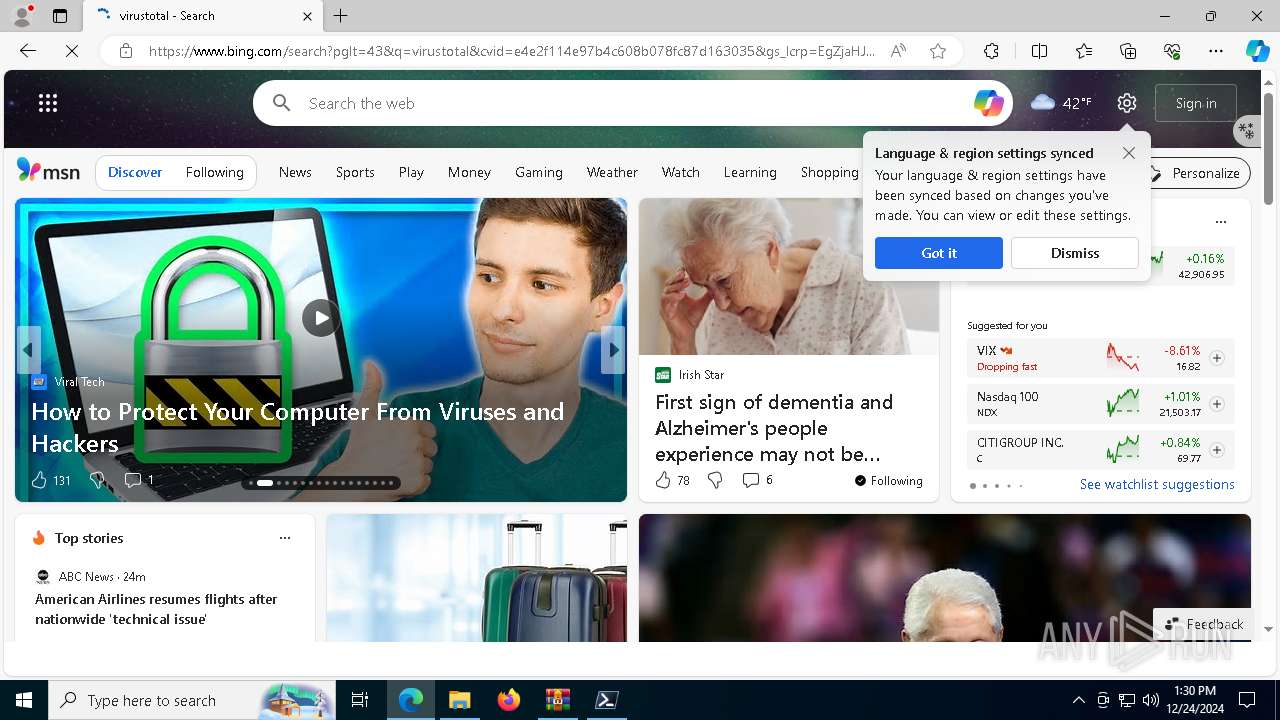Open the Learning category
1280x720 pixels.
(x=750, y=172)
